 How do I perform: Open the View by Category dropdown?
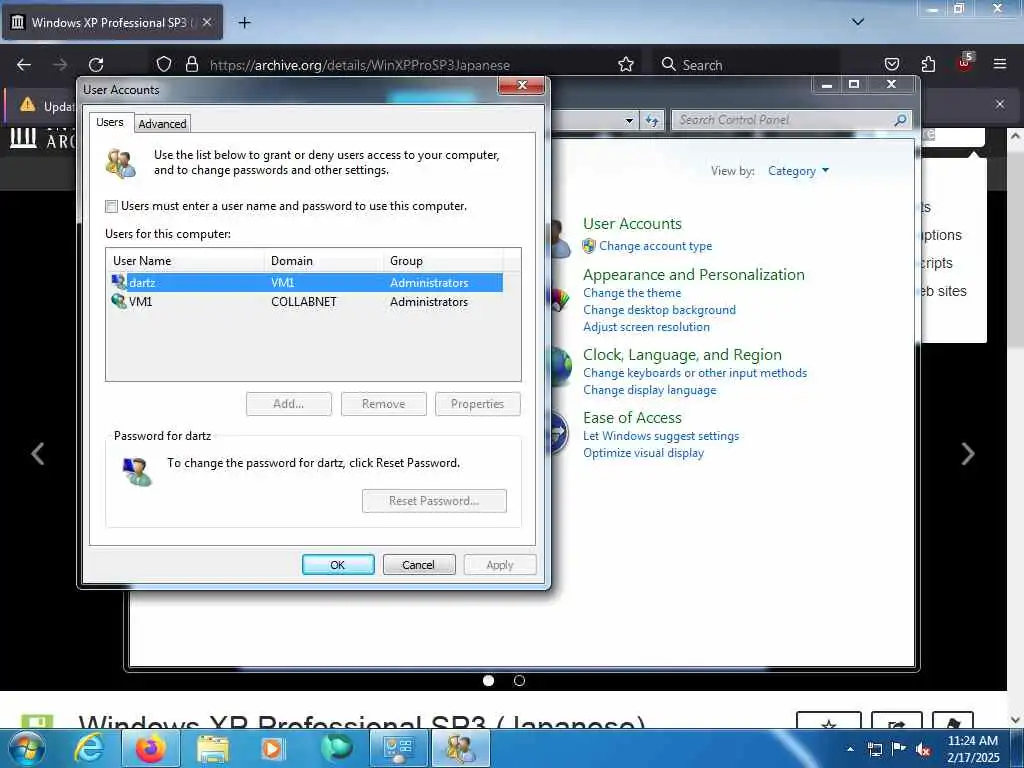[798, 171]
